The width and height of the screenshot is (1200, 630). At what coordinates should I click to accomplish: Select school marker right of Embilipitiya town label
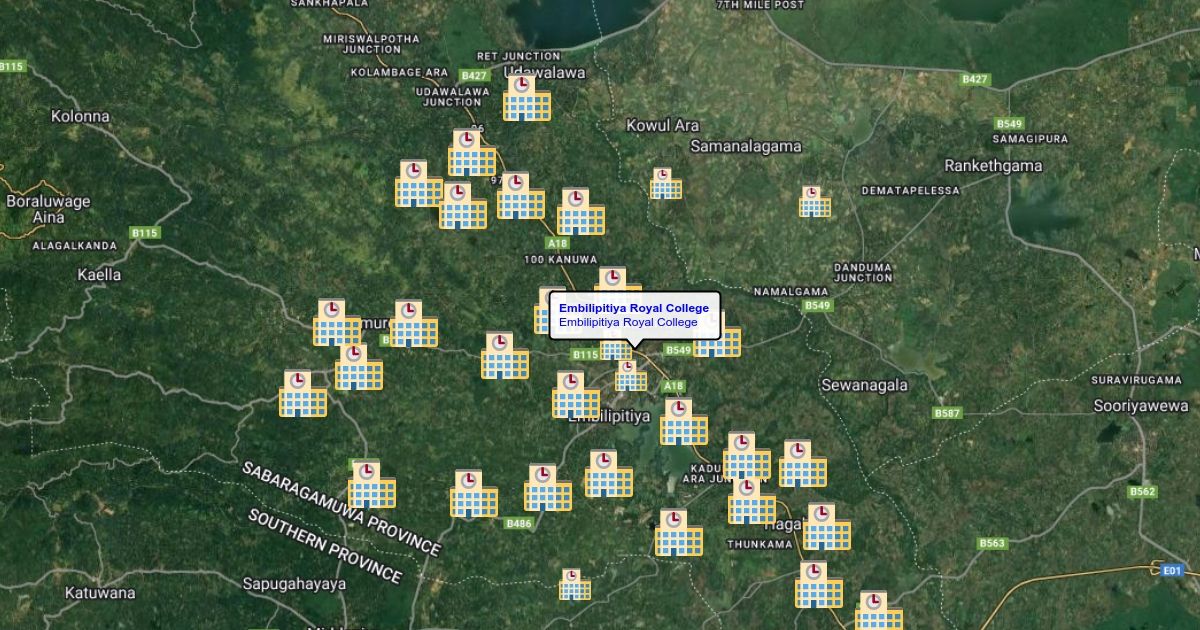point(683,422)
